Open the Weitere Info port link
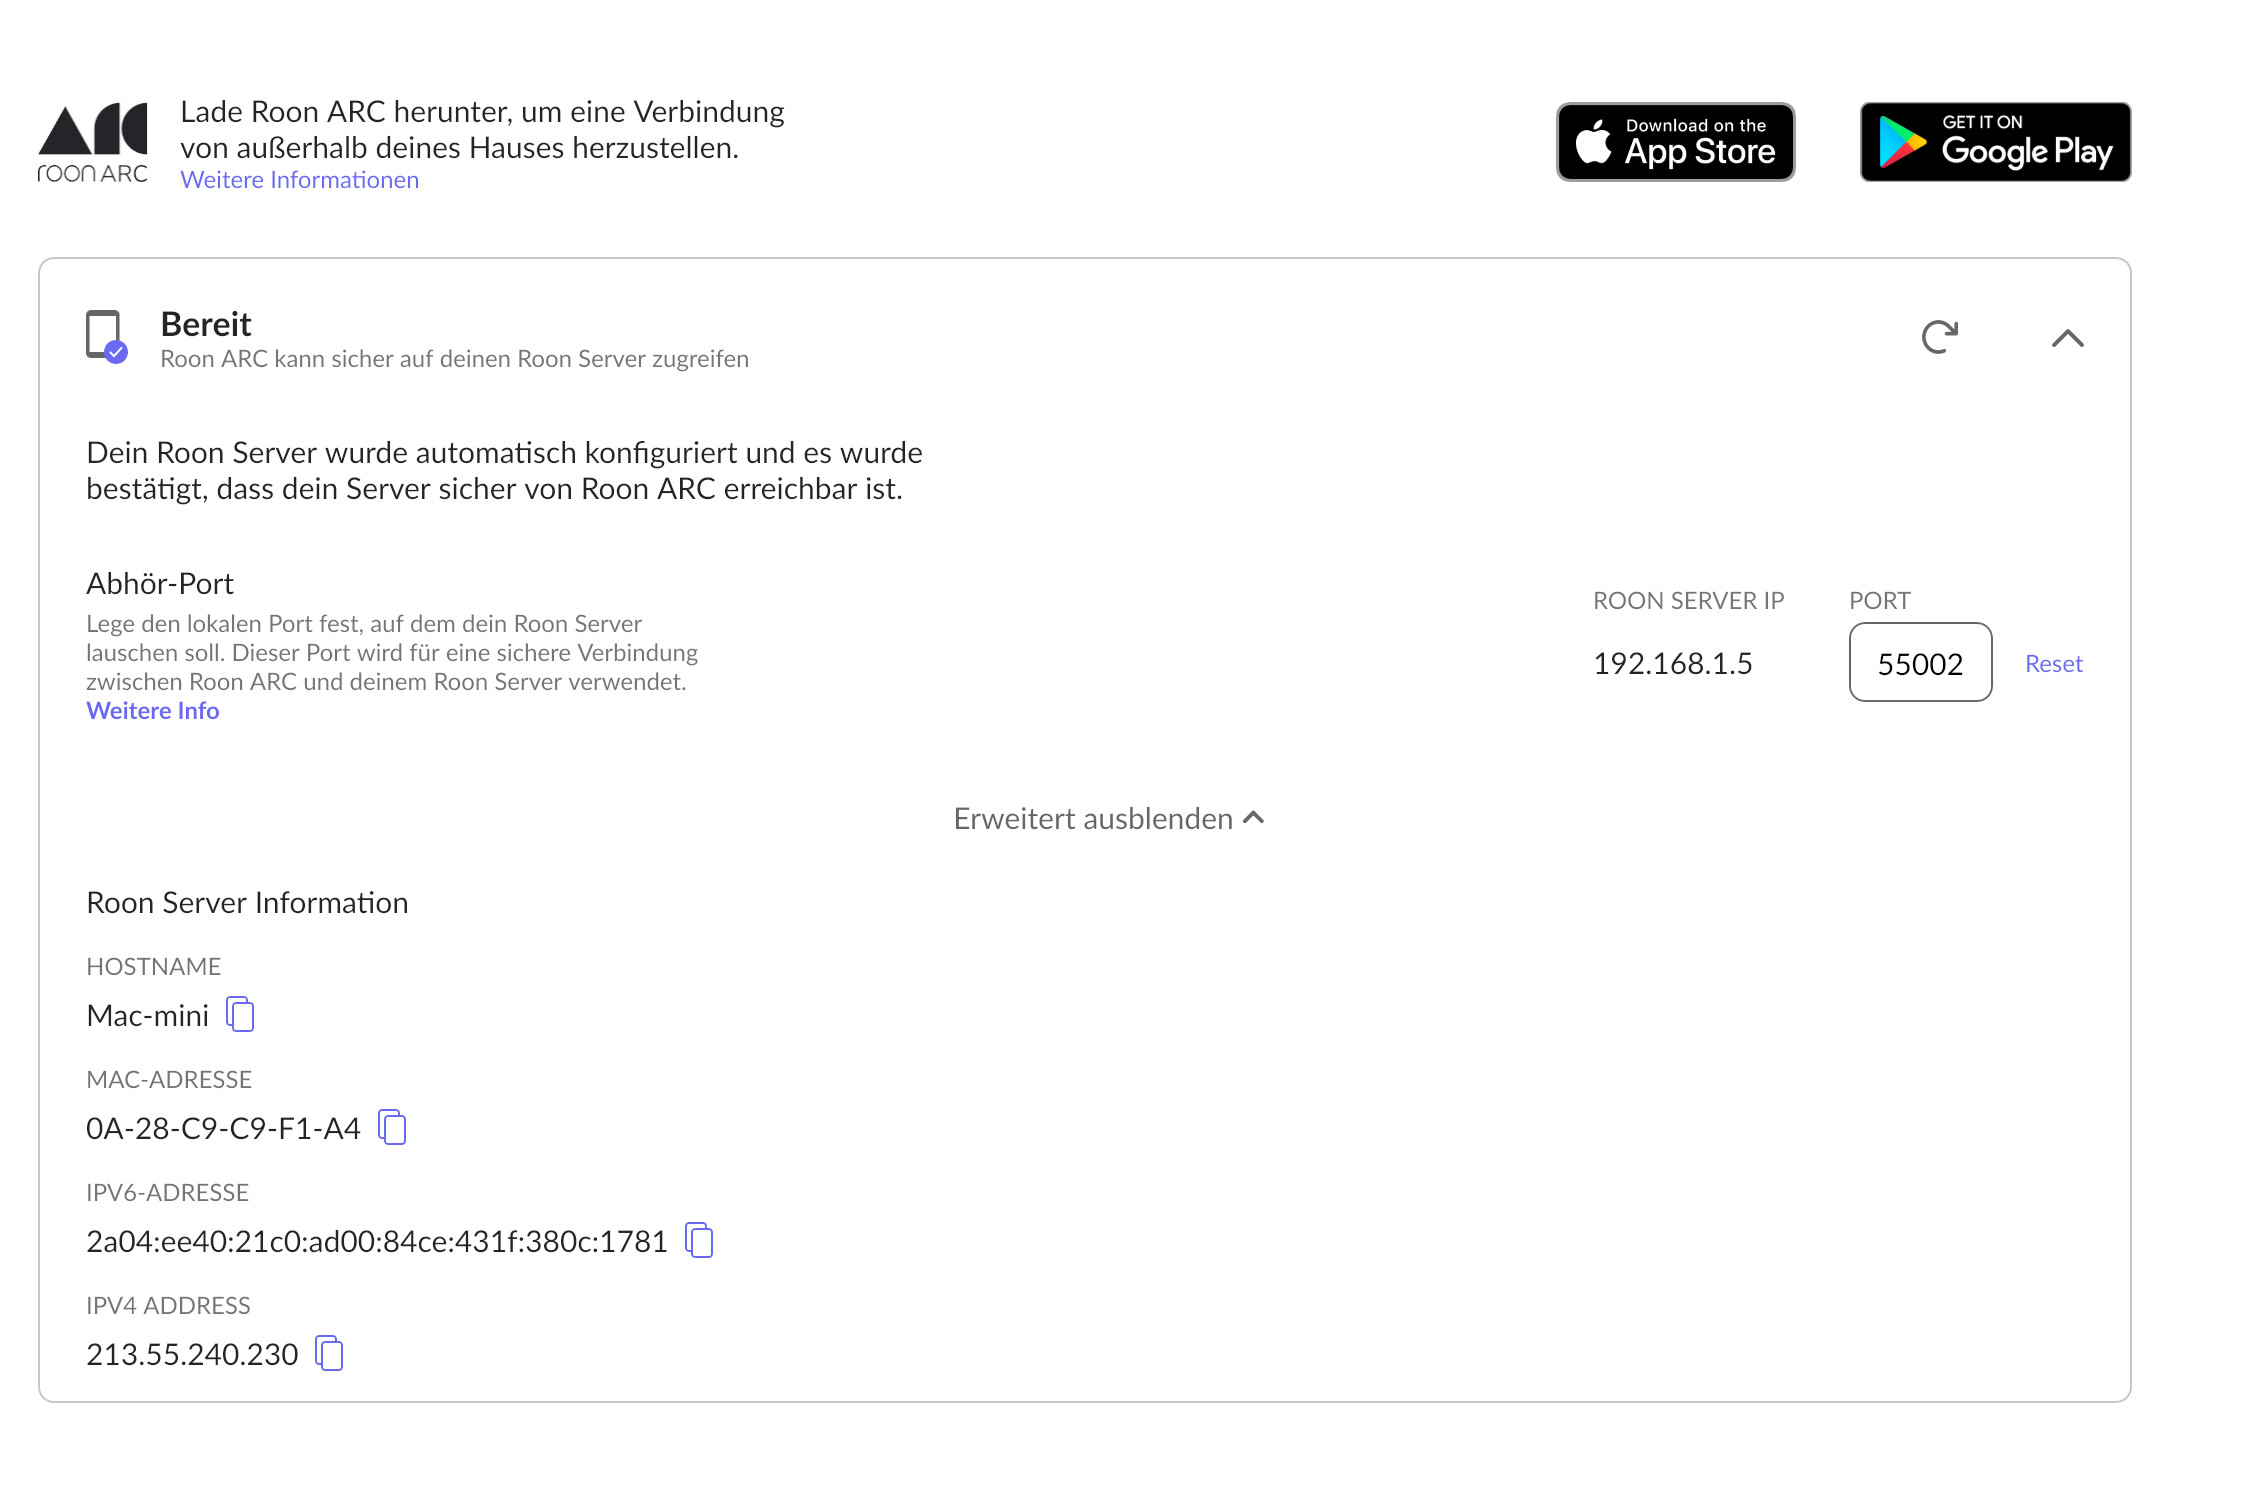This screenshot has height=1508, width=2244. coord(152,711)
